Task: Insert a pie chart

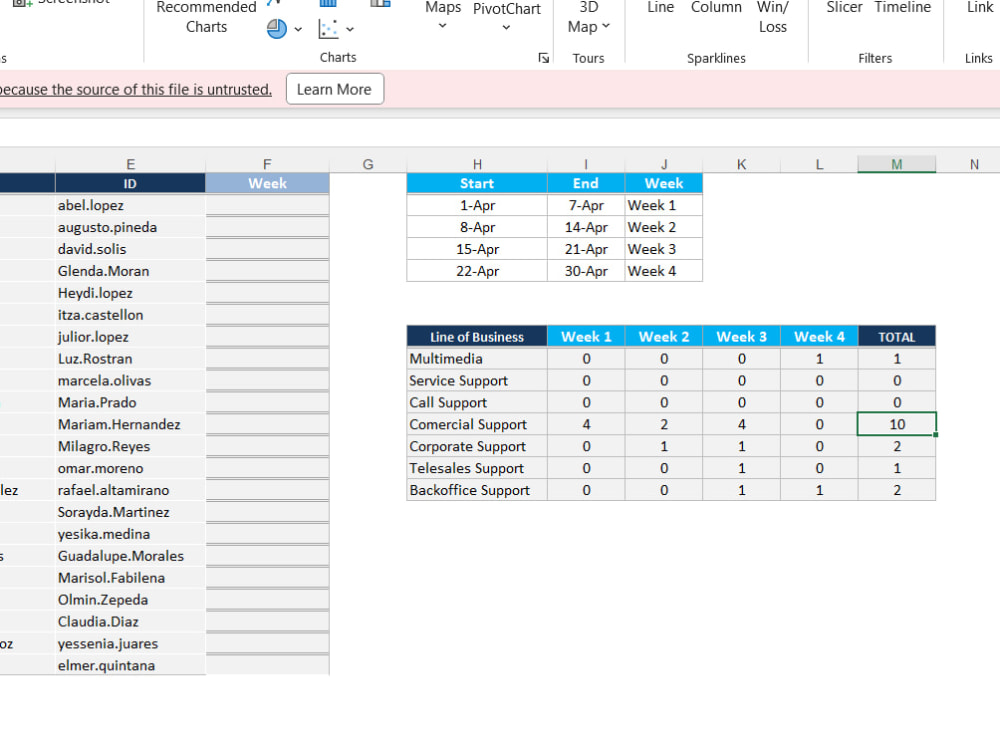Action: tap(277, 27)
